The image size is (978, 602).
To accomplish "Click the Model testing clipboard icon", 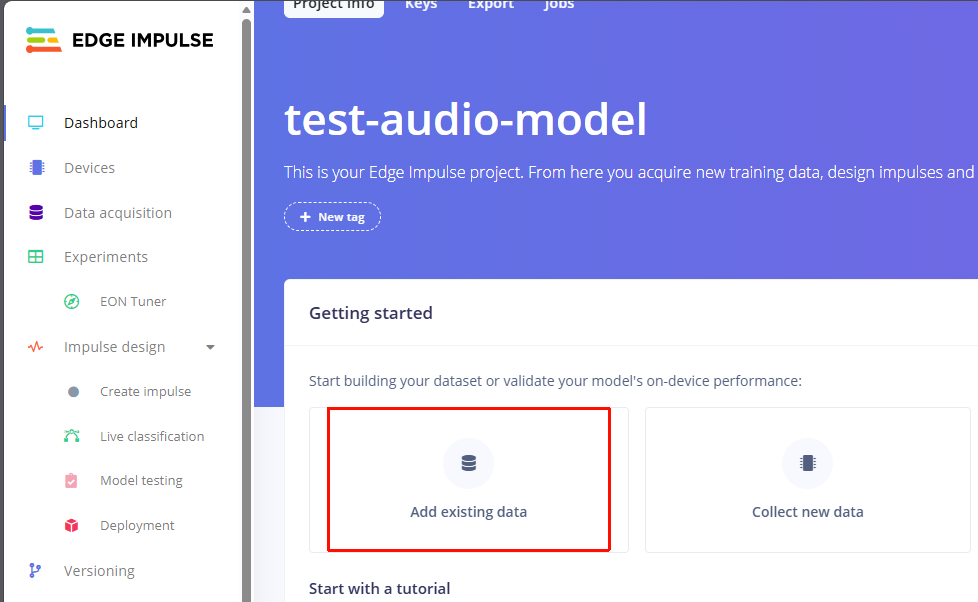I will tap(72, 481).
